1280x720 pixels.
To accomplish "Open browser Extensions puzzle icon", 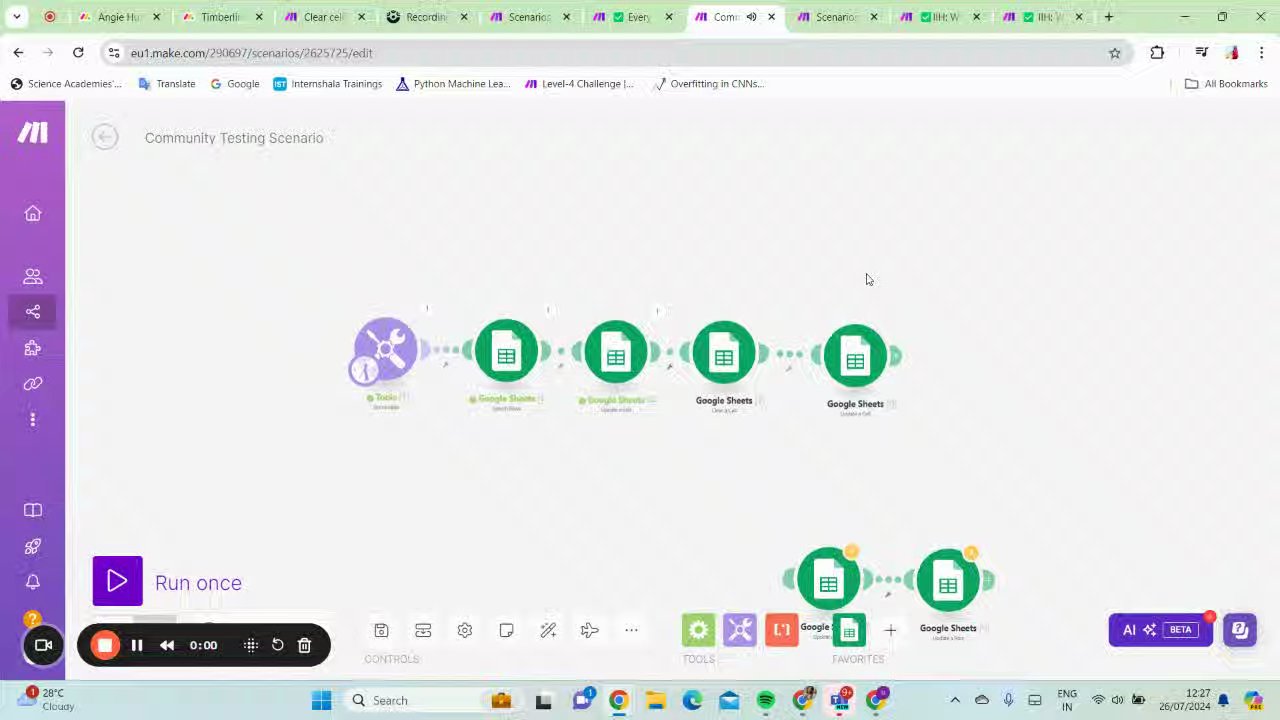I will pyautogui.click(x=1157, y=53).
